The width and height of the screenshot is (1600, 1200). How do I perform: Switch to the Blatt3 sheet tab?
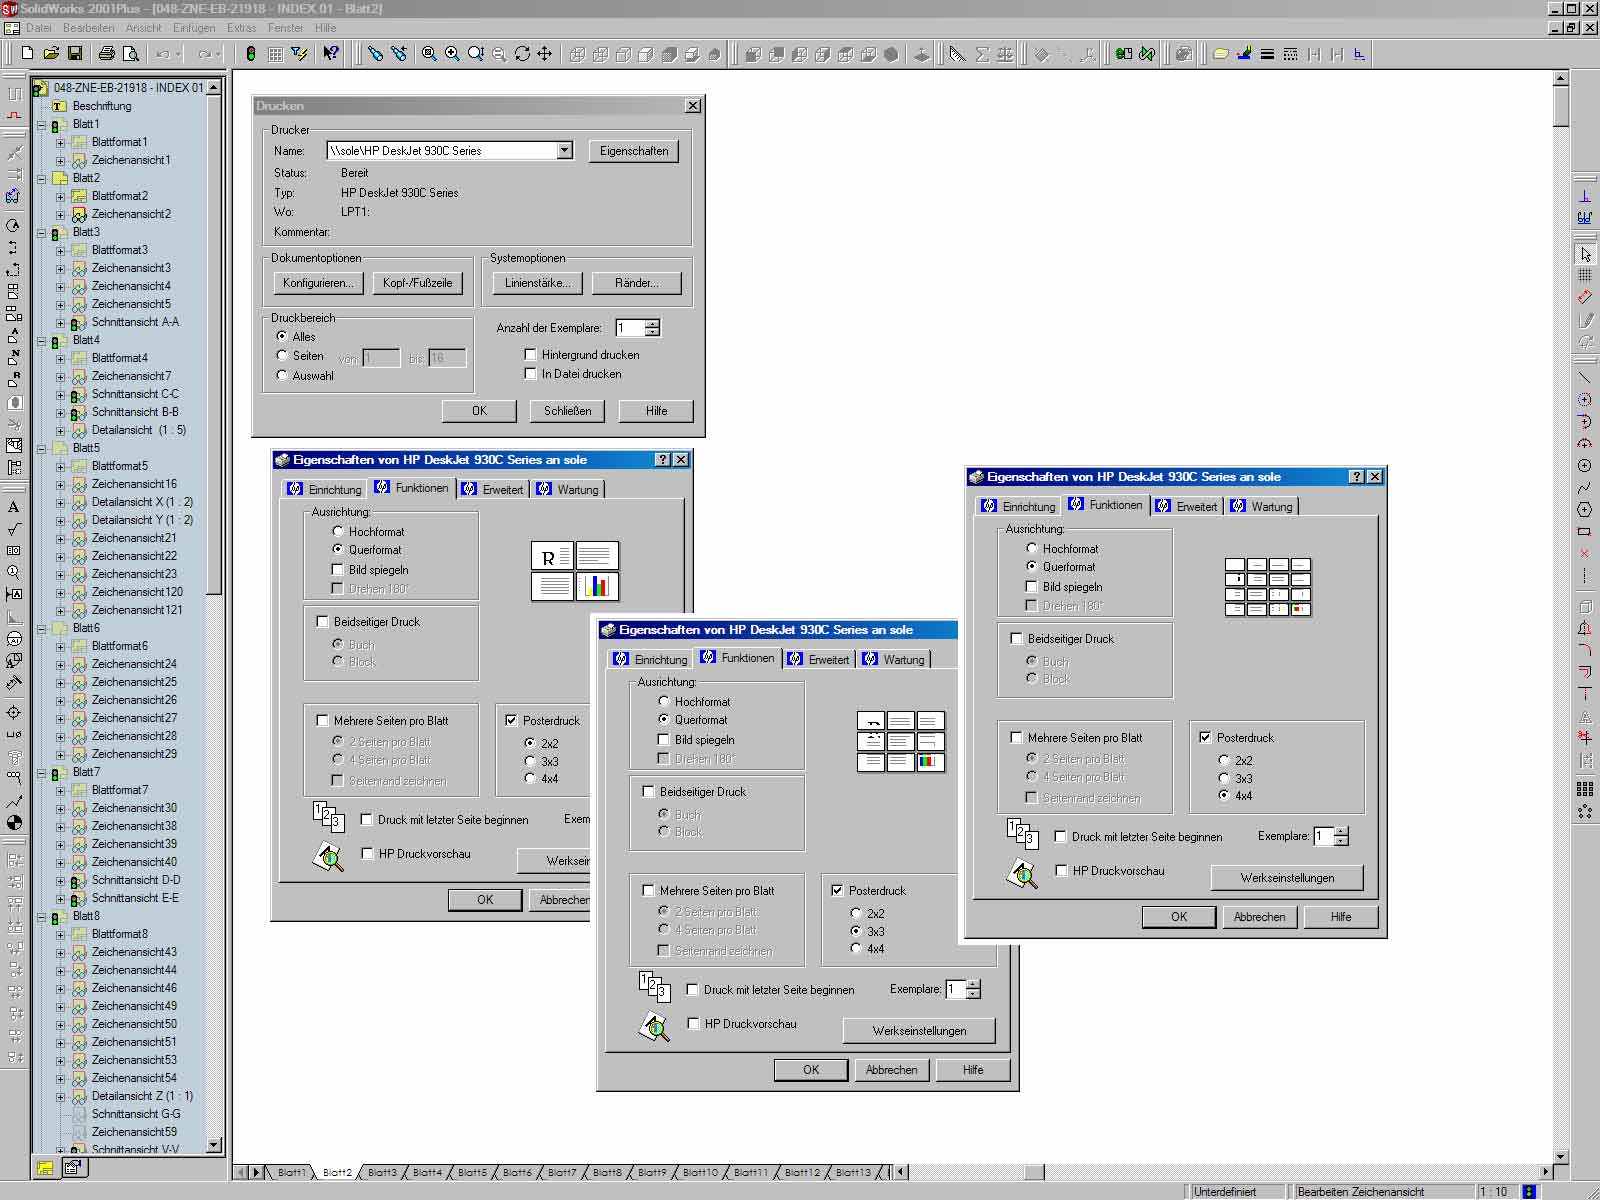pos(382,1172)
